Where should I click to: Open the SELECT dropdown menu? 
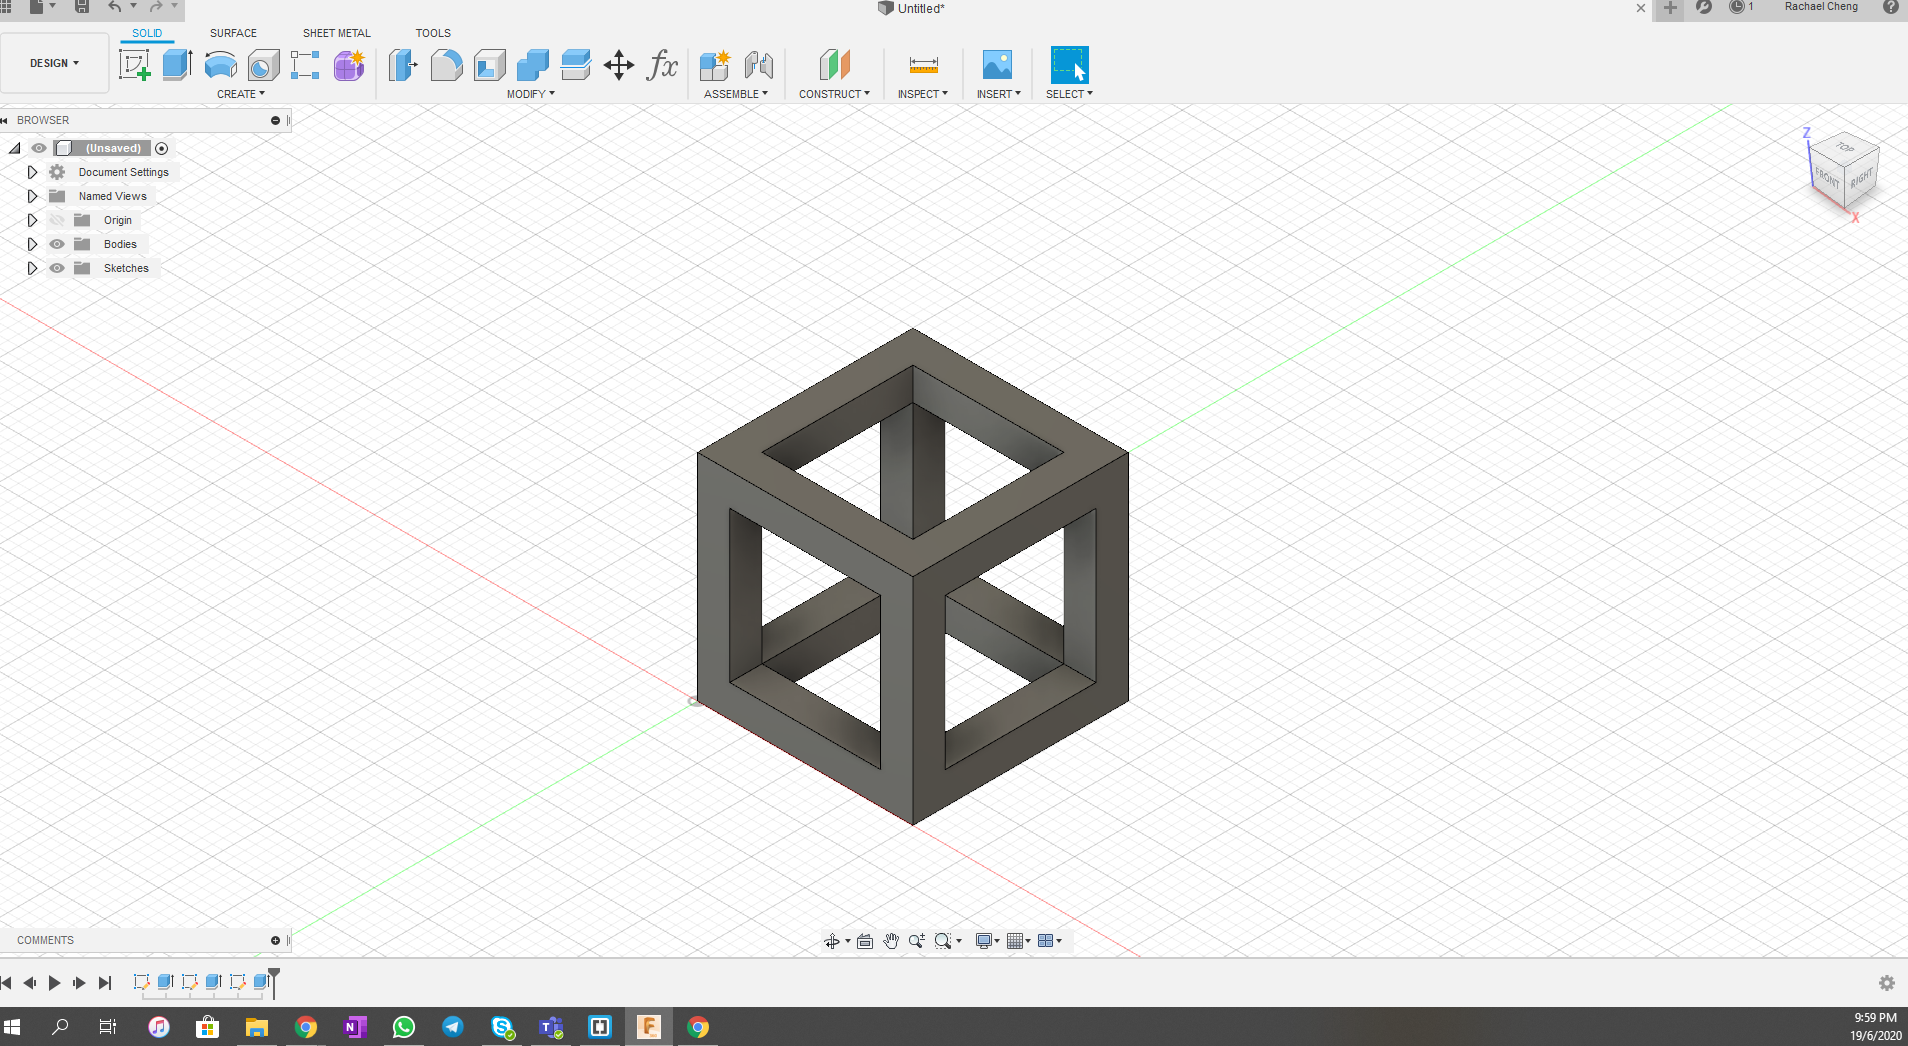click(1069, 94)
